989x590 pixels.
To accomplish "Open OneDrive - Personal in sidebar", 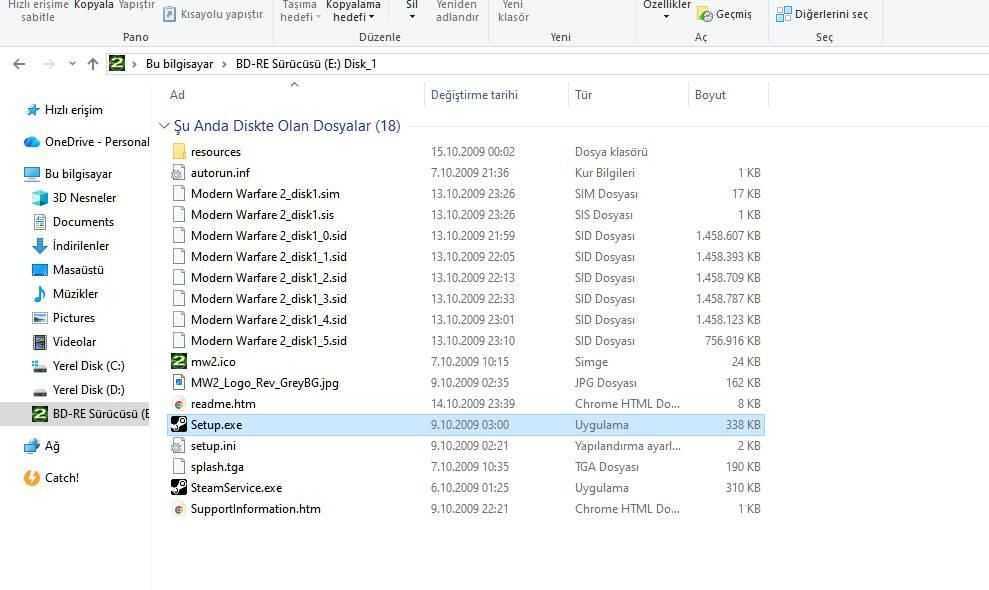I will (x=97, y=142).
